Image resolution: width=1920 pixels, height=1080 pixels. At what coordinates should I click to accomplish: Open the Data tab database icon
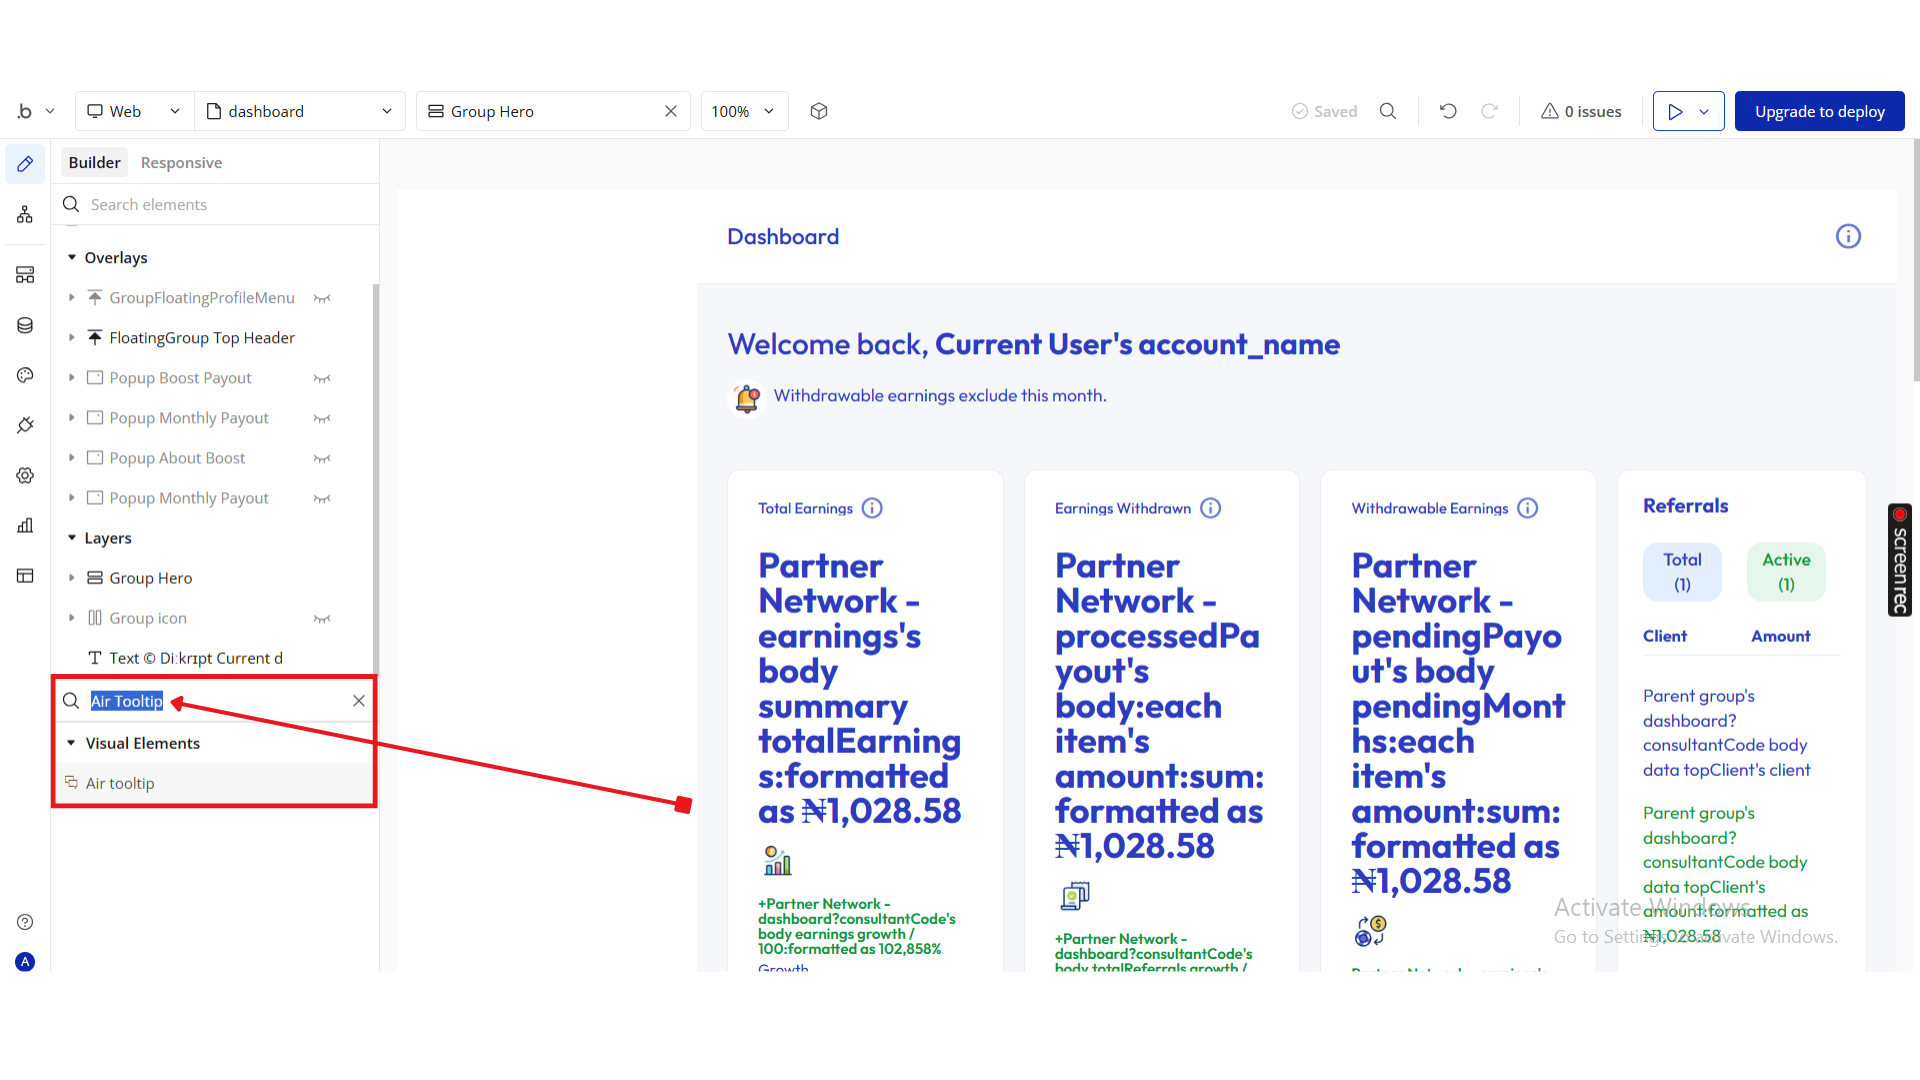tap(25, 325)
